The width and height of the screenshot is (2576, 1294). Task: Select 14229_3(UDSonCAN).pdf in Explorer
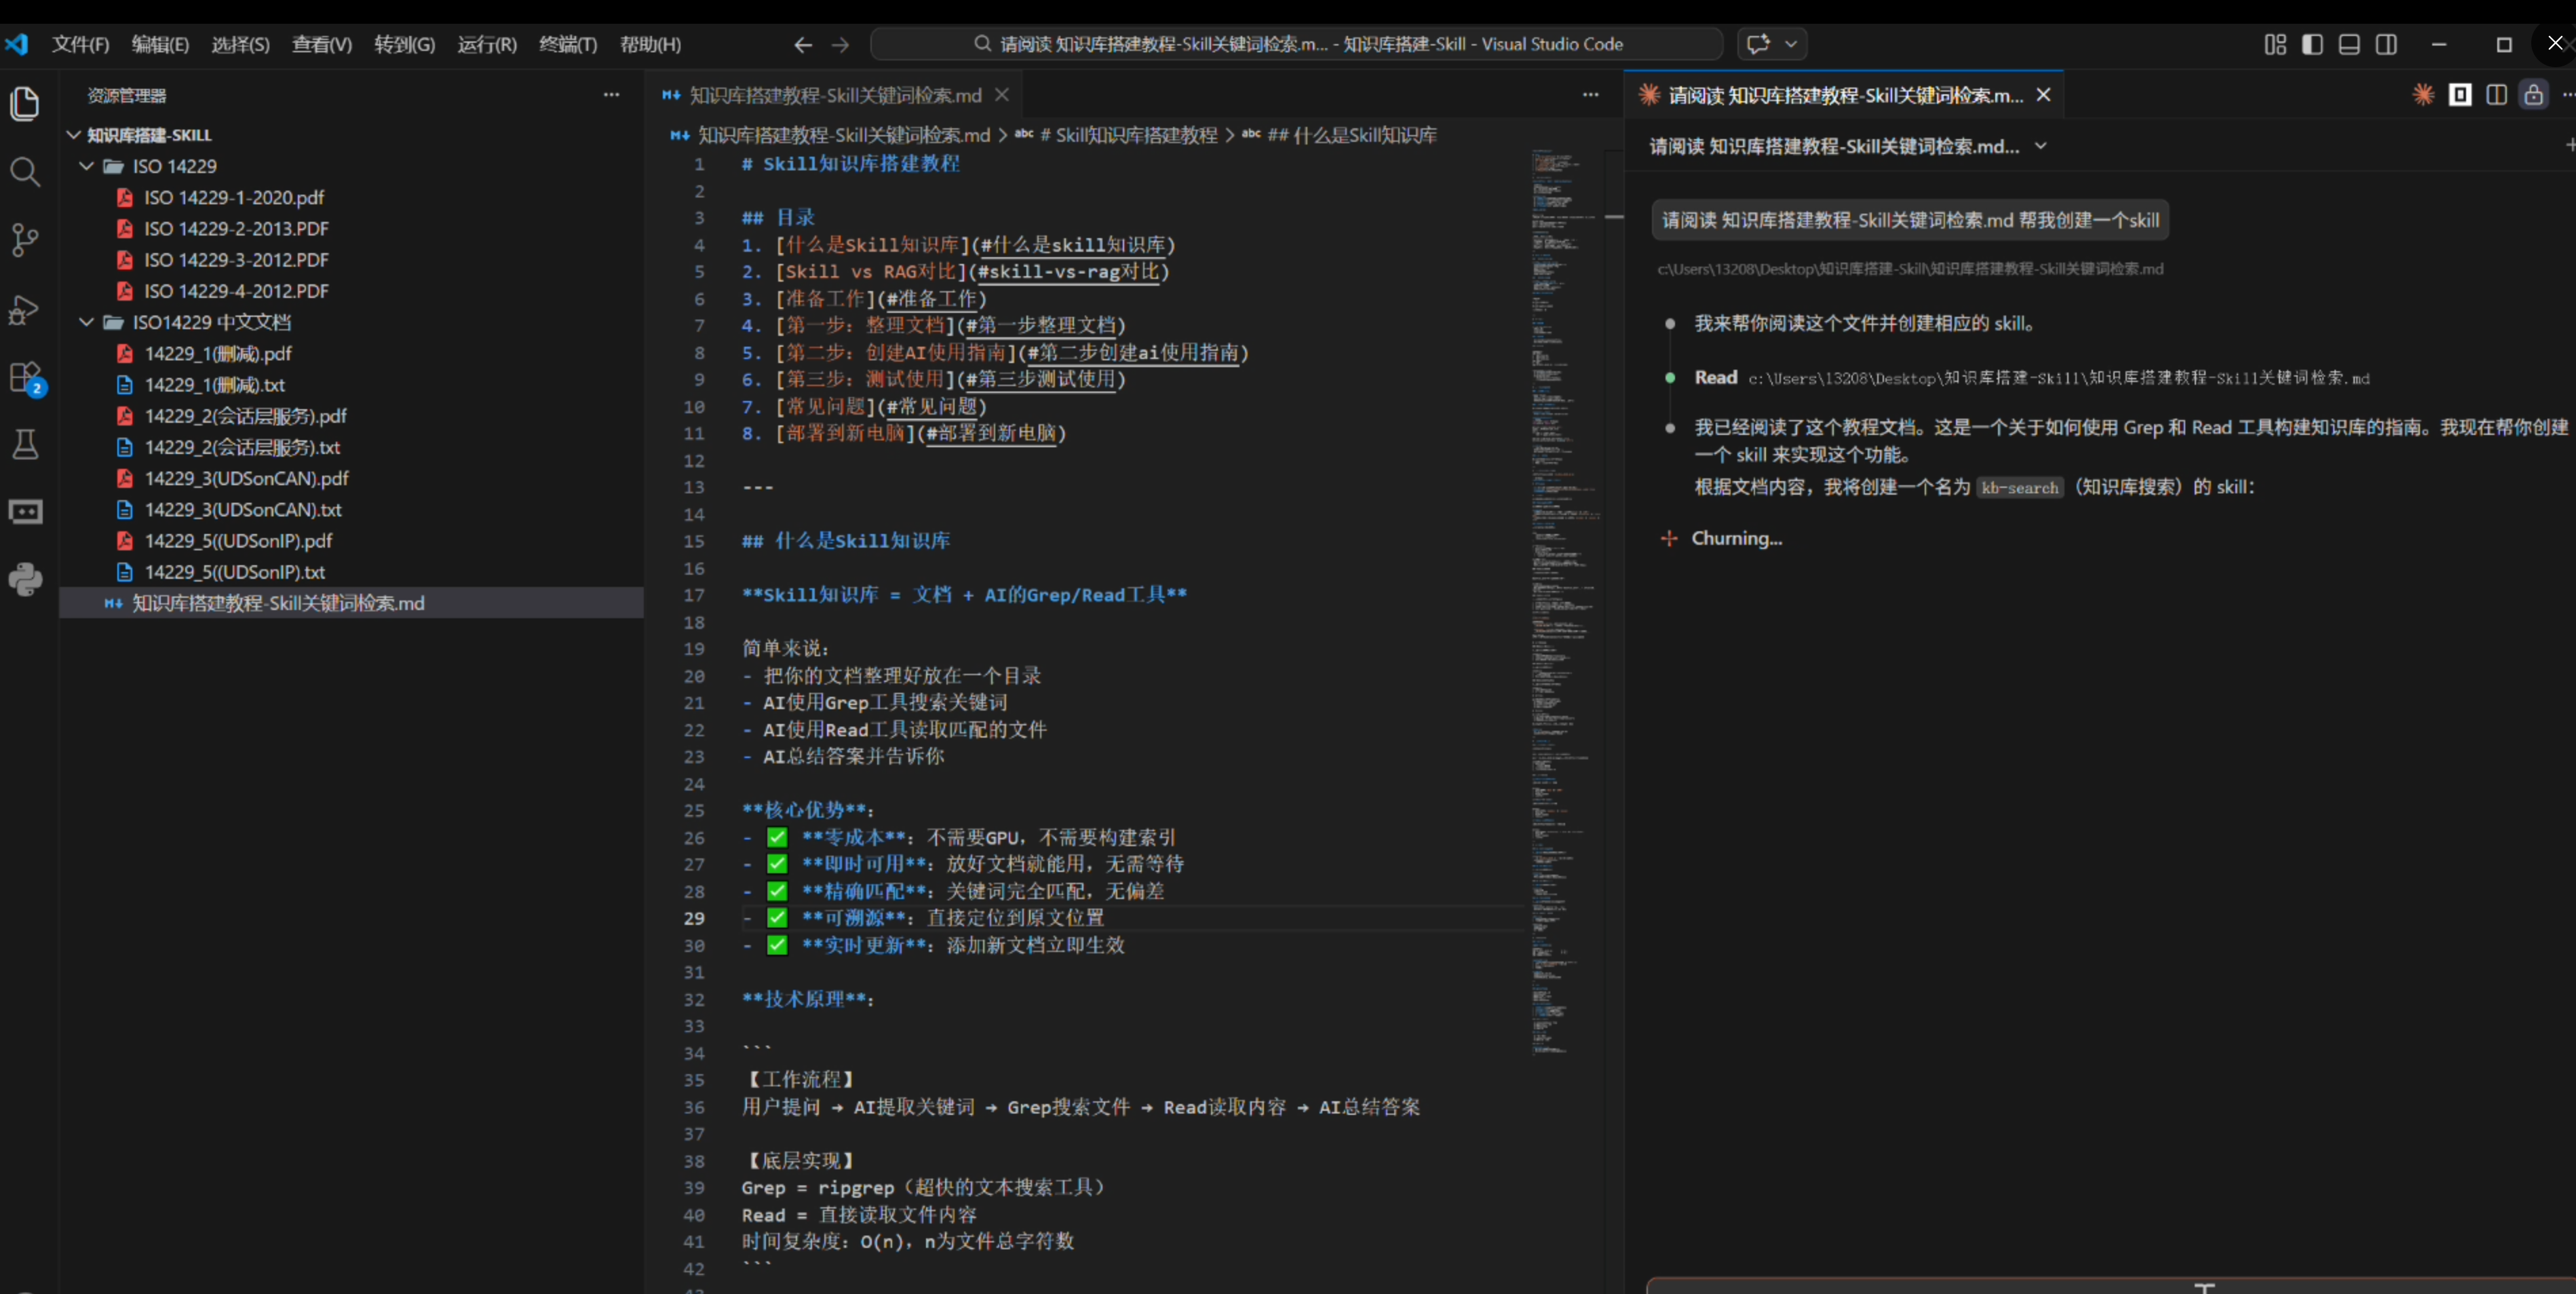pyautogui.click(x=246, y=478)
